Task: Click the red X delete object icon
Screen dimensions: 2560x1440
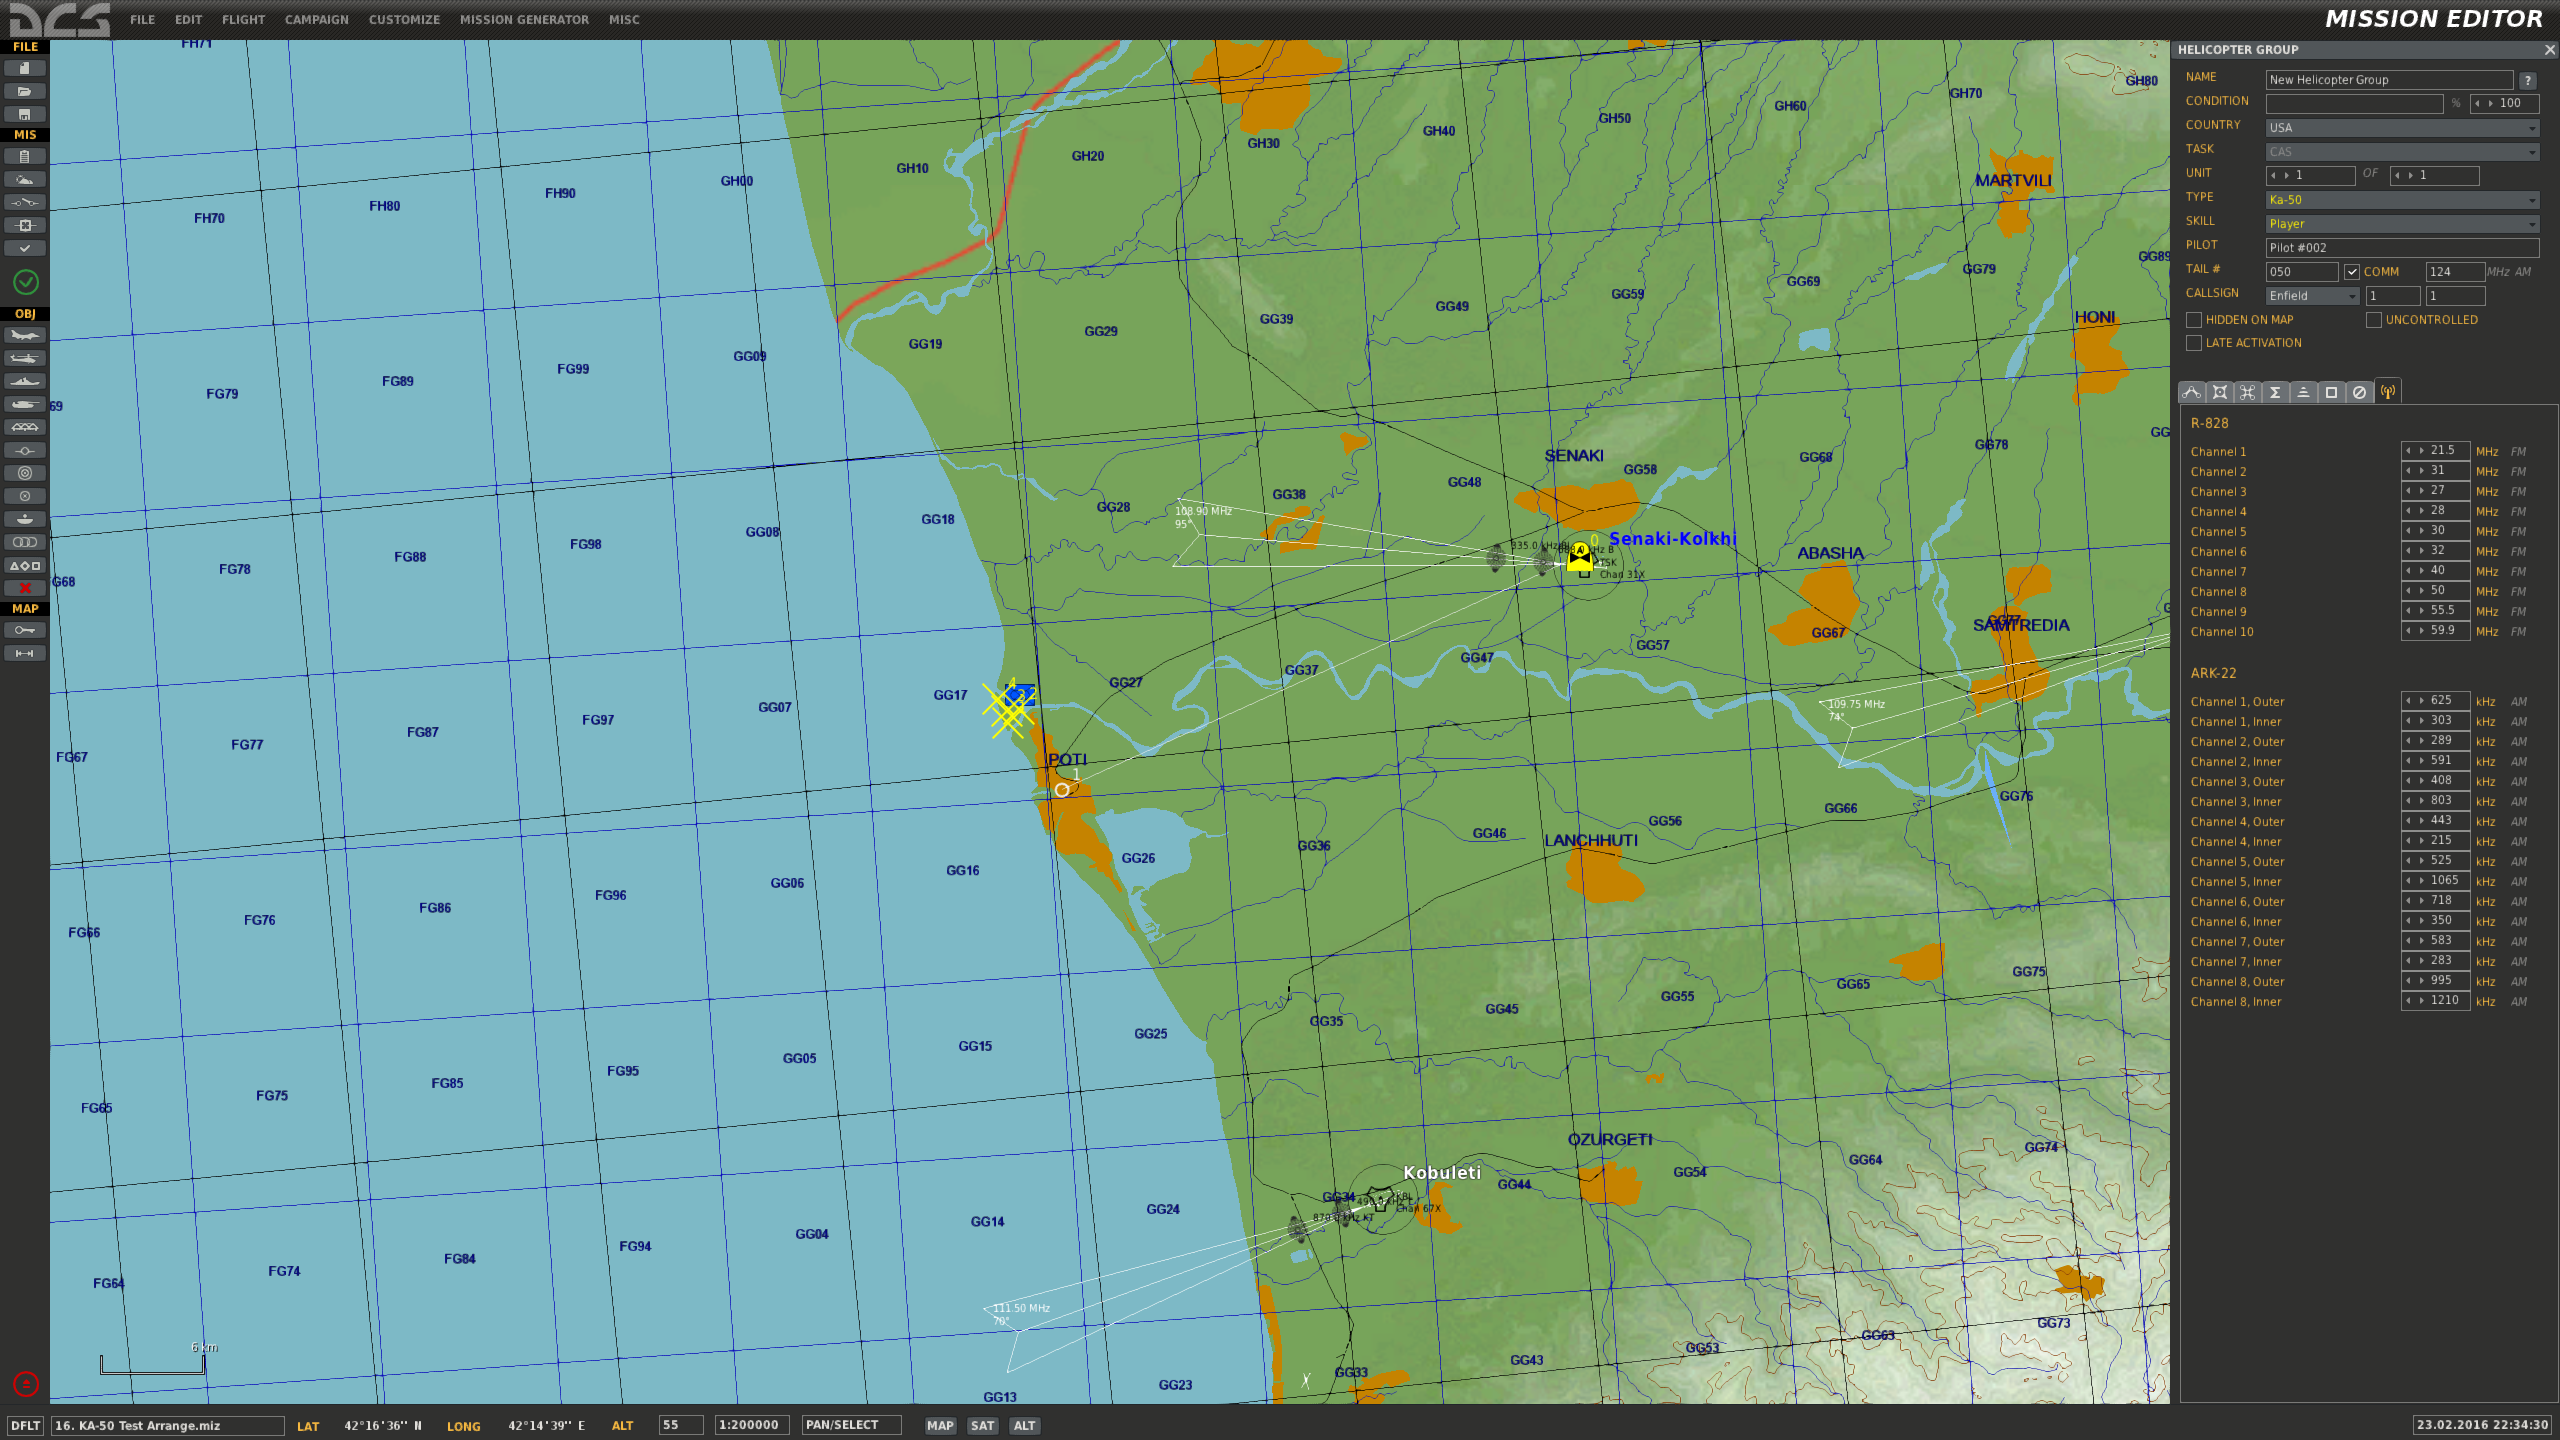Action: [x=25, y=588]
